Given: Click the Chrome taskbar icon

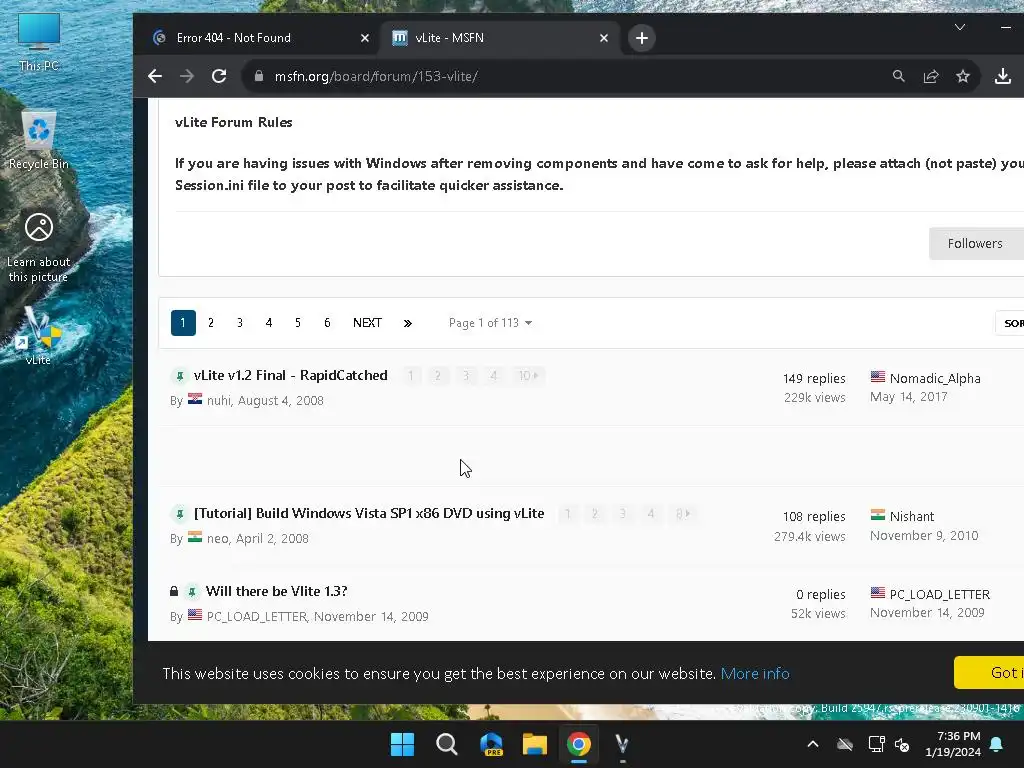Looking at the screenshot, I should (579, 744).
